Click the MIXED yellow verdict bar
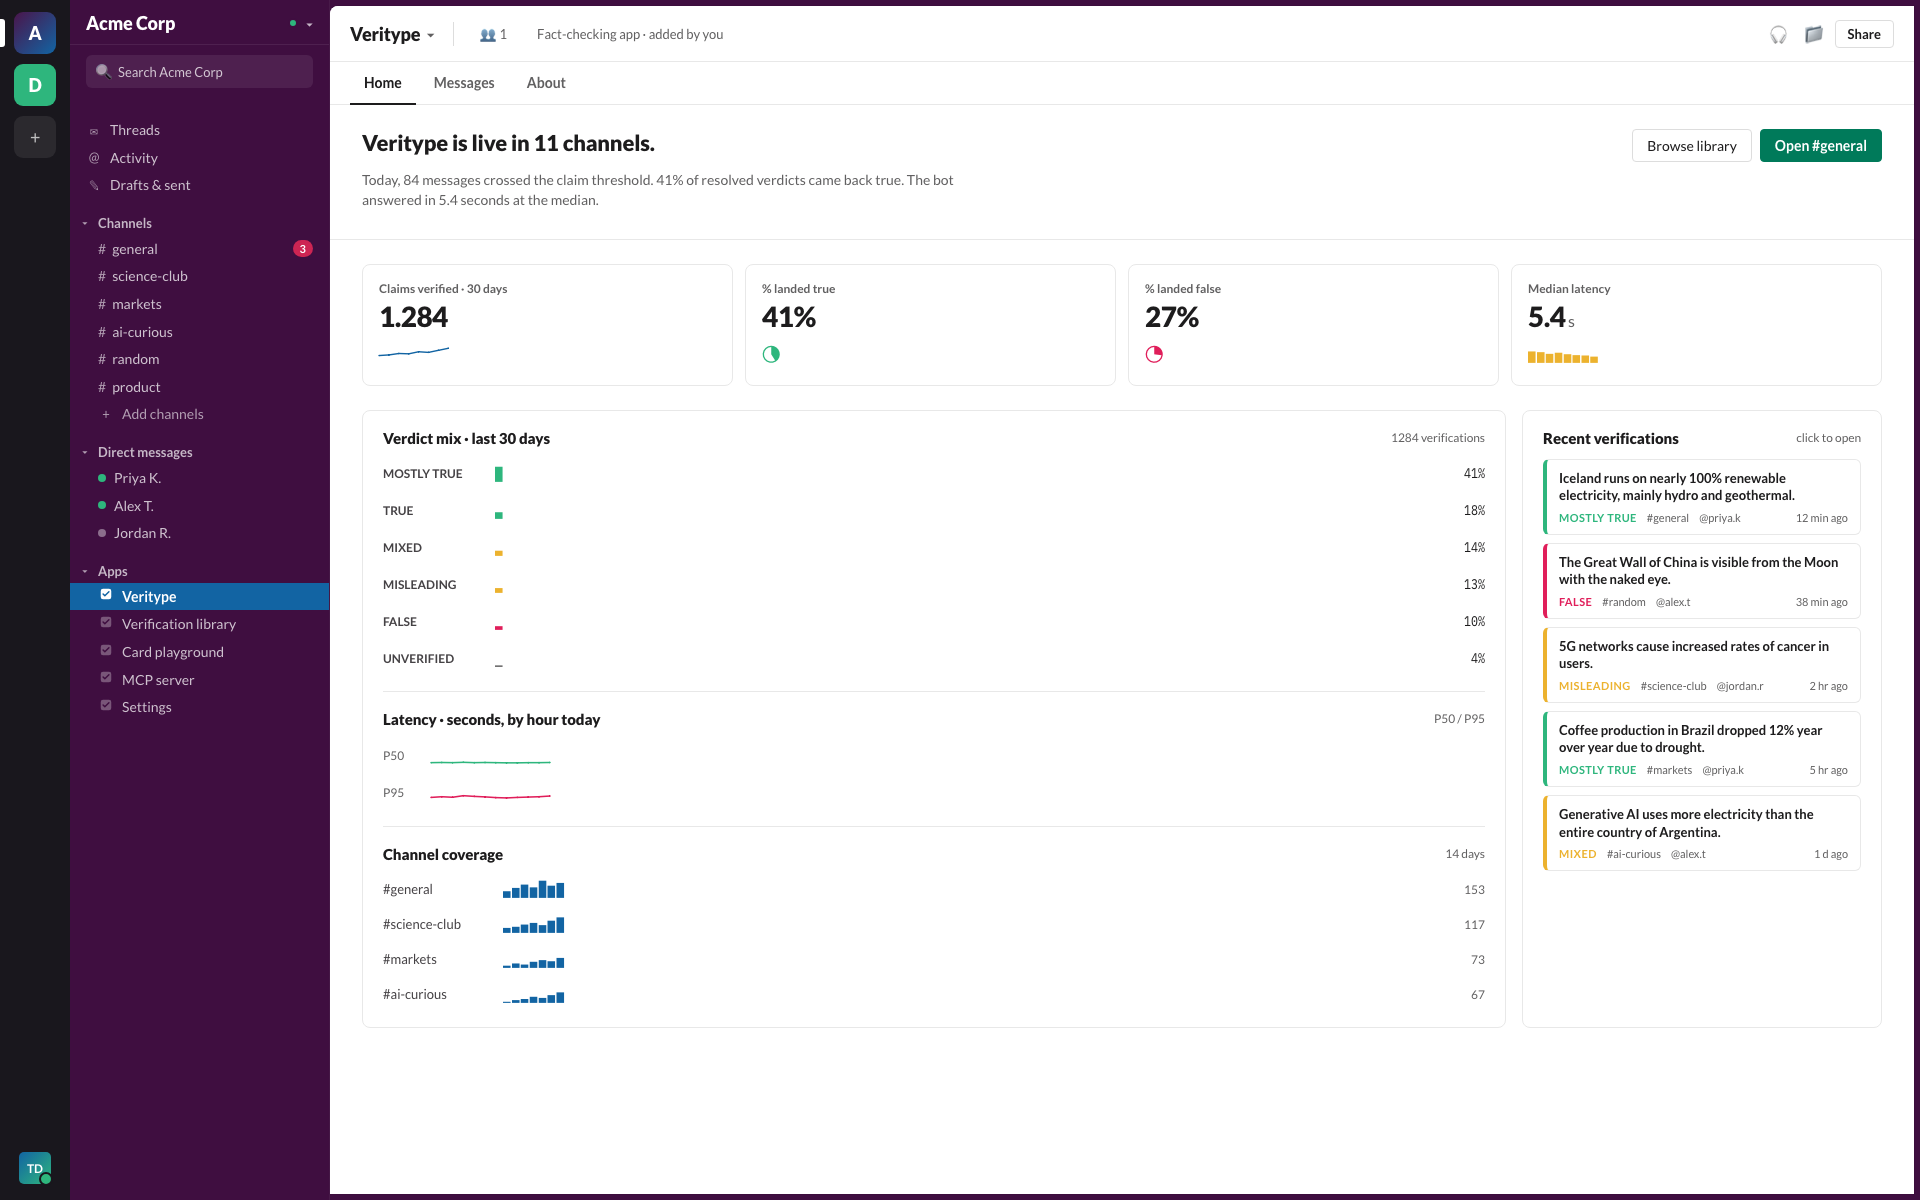 pos(499,553)
